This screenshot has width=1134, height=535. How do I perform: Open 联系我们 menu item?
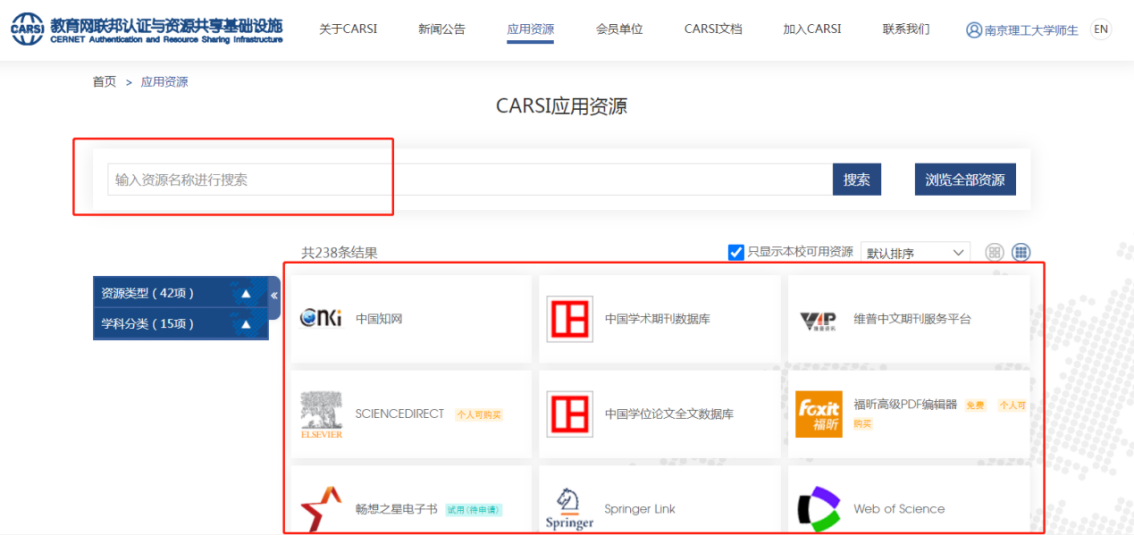tap(906, 30)
